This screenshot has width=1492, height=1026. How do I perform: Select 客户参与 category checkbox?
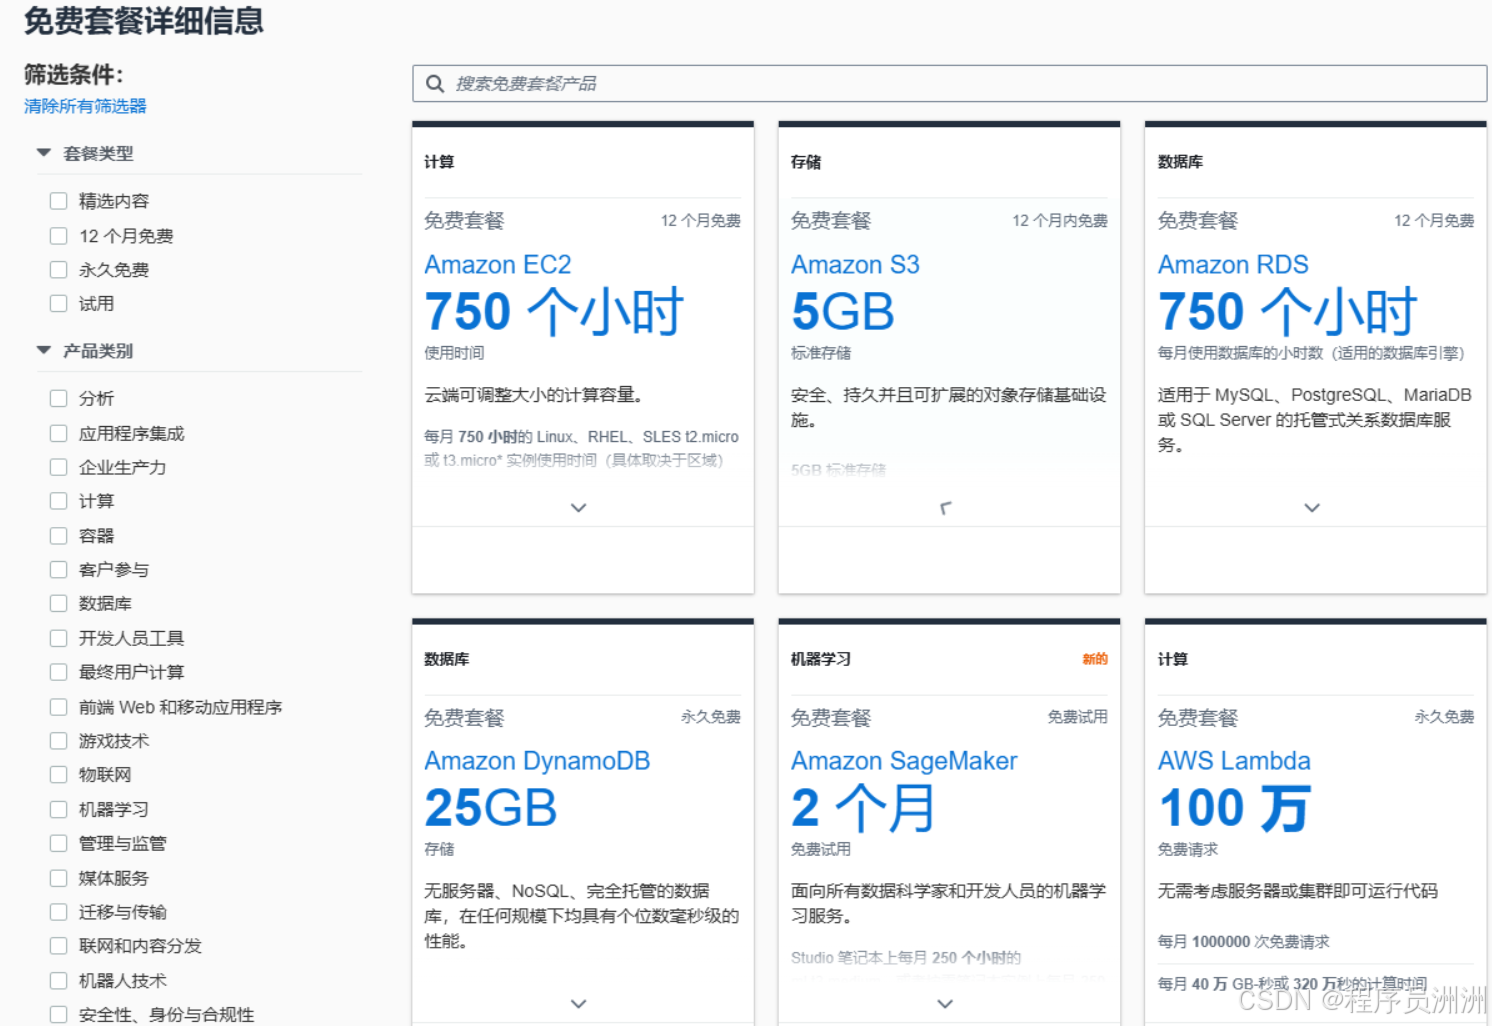(x=59, y=570)
